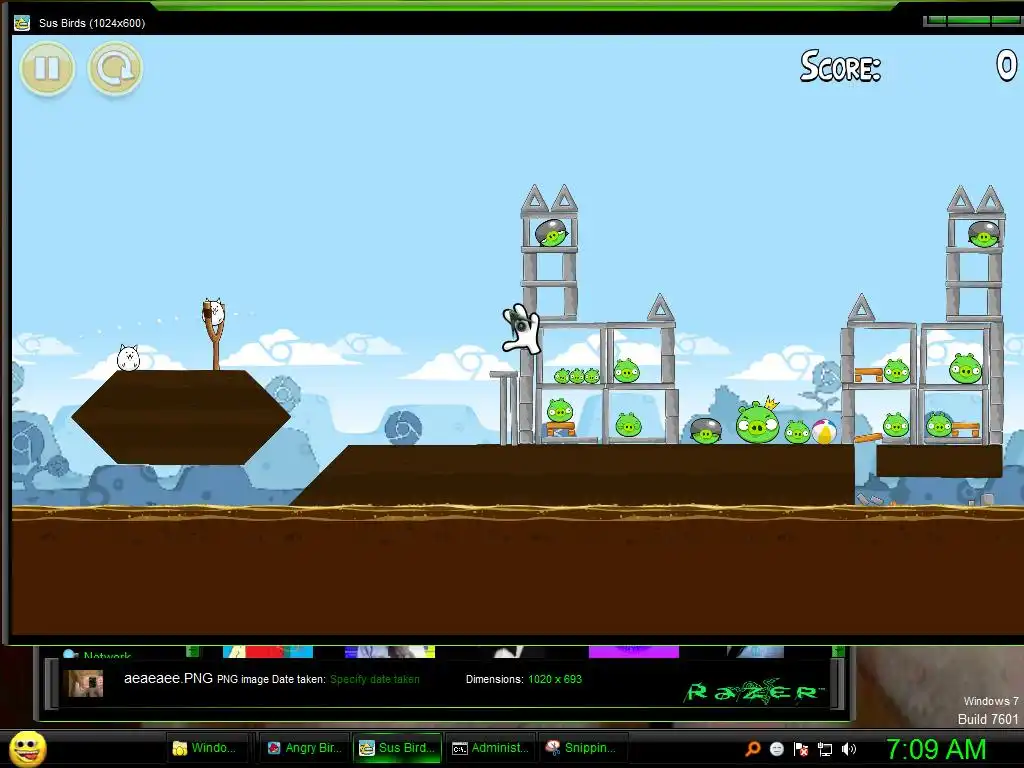Click the pig in the top-right glass box
Screen dimensions: 1024x768
pyautogui.click(x=966, y=368)
